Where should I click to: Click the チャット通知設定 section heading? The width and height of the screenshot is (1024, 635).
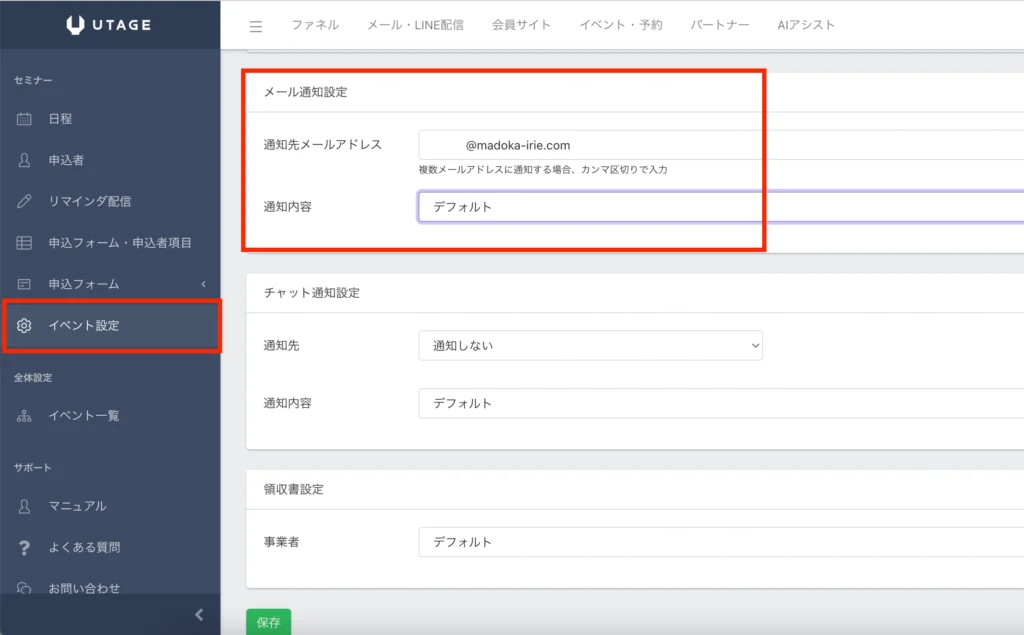[312, 293]
